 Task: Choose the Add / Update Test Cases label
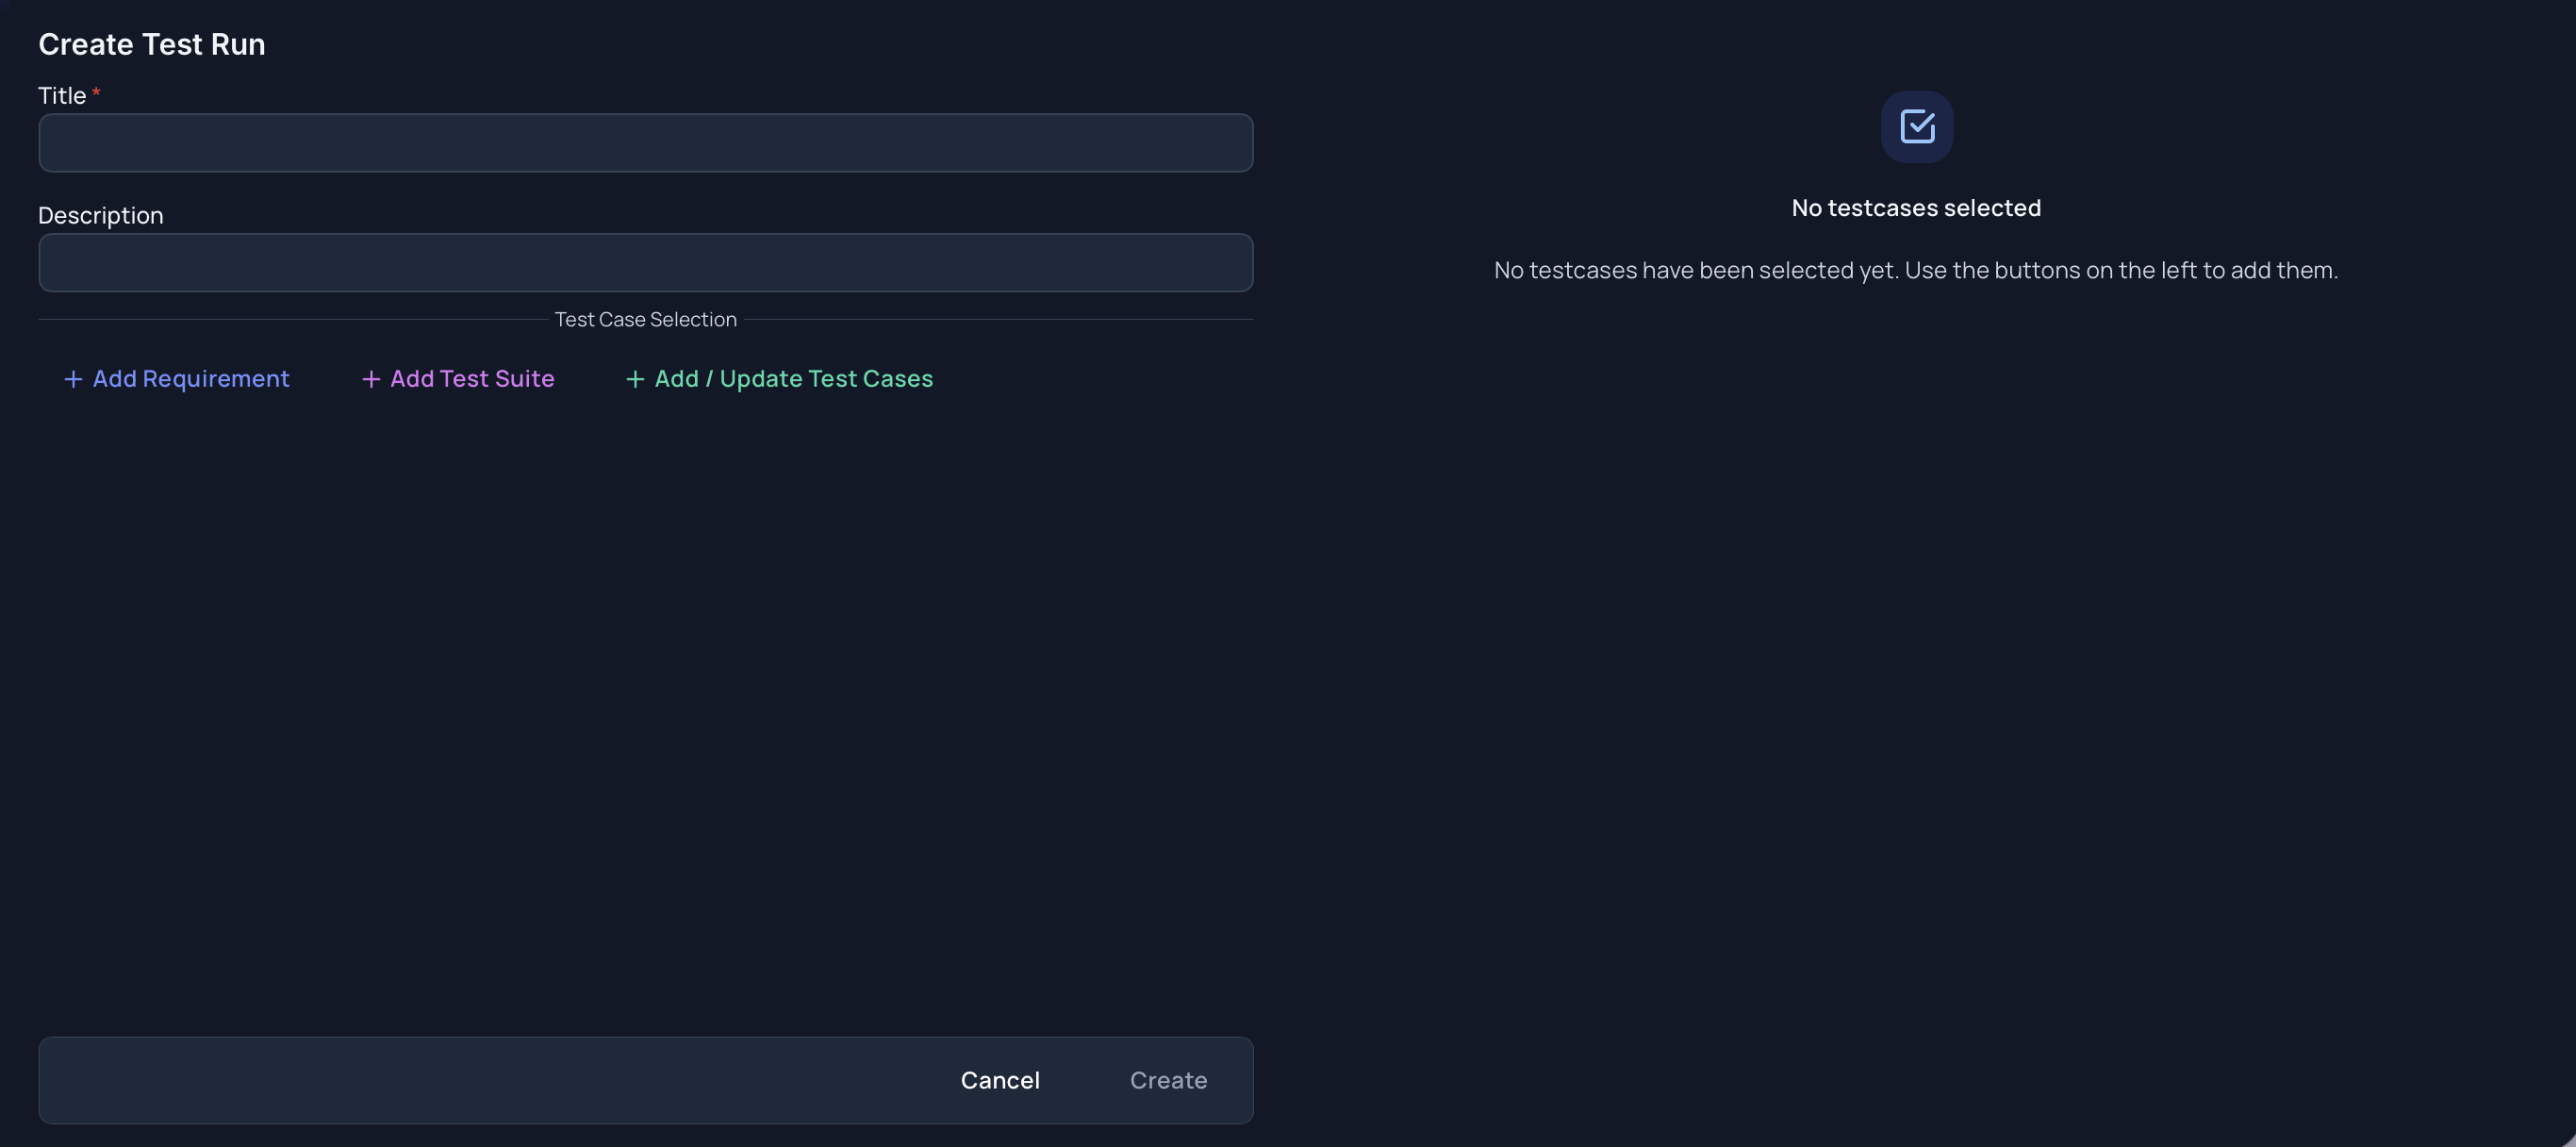point(794,379)
